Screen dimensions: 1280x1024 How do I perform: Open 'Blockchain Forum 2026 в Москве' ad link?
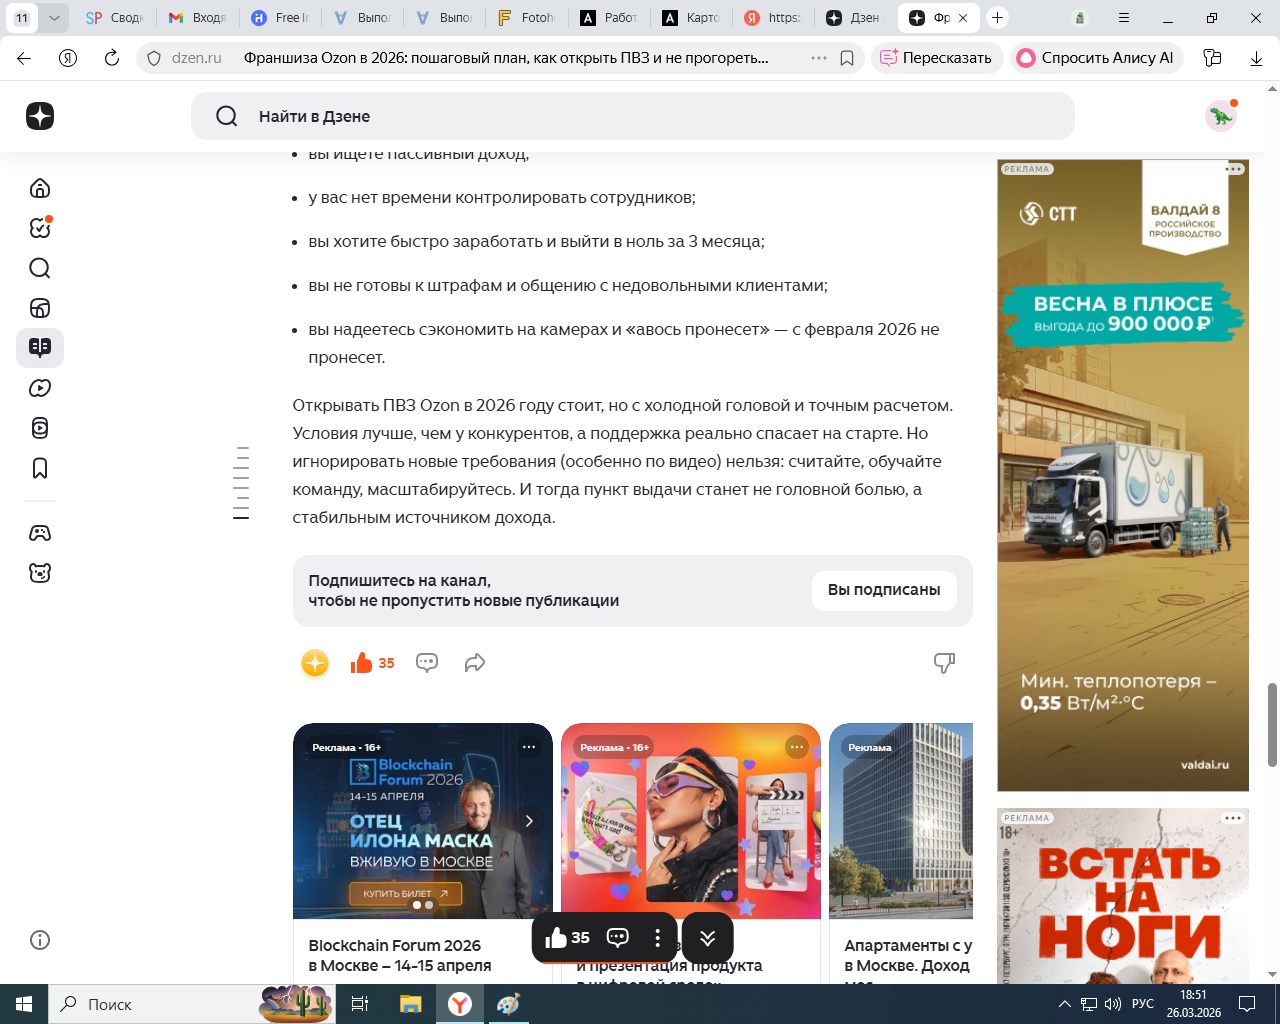[400, 955]
